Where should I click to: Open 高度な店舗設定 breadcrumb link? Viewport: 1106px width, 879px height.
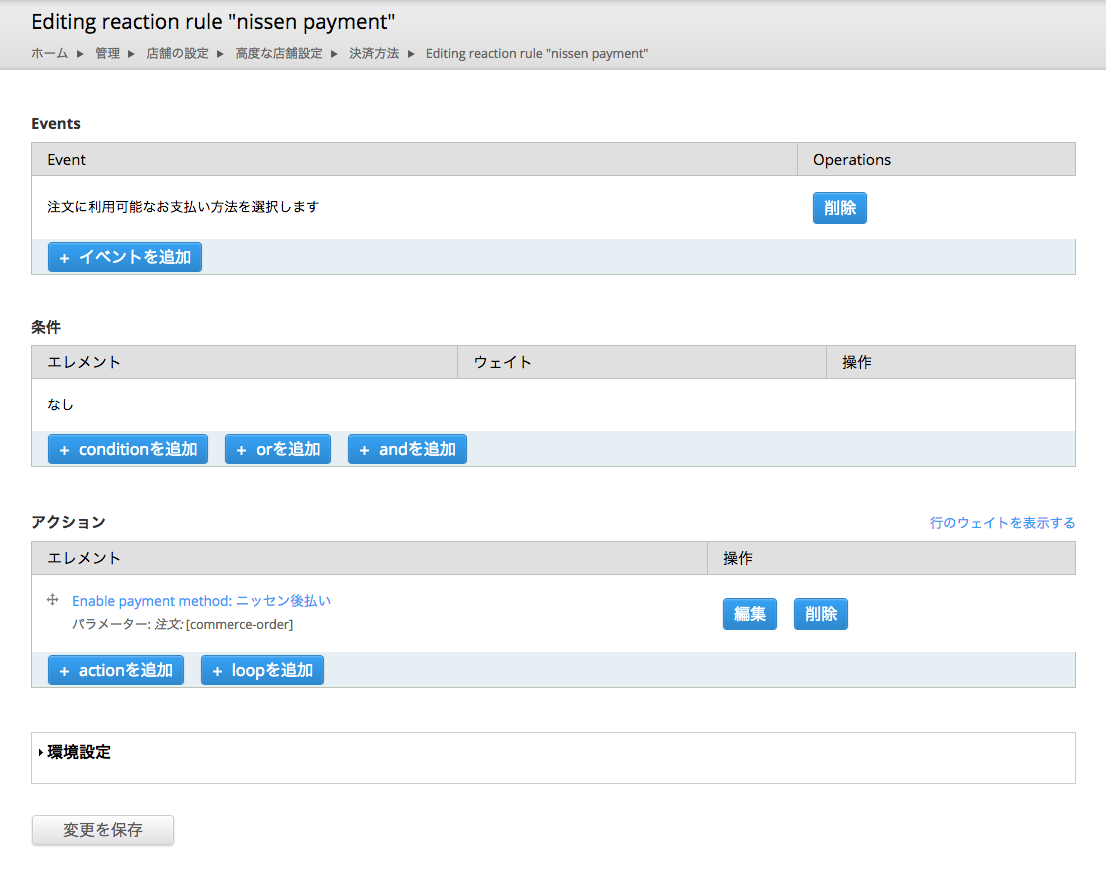point(279,53)
